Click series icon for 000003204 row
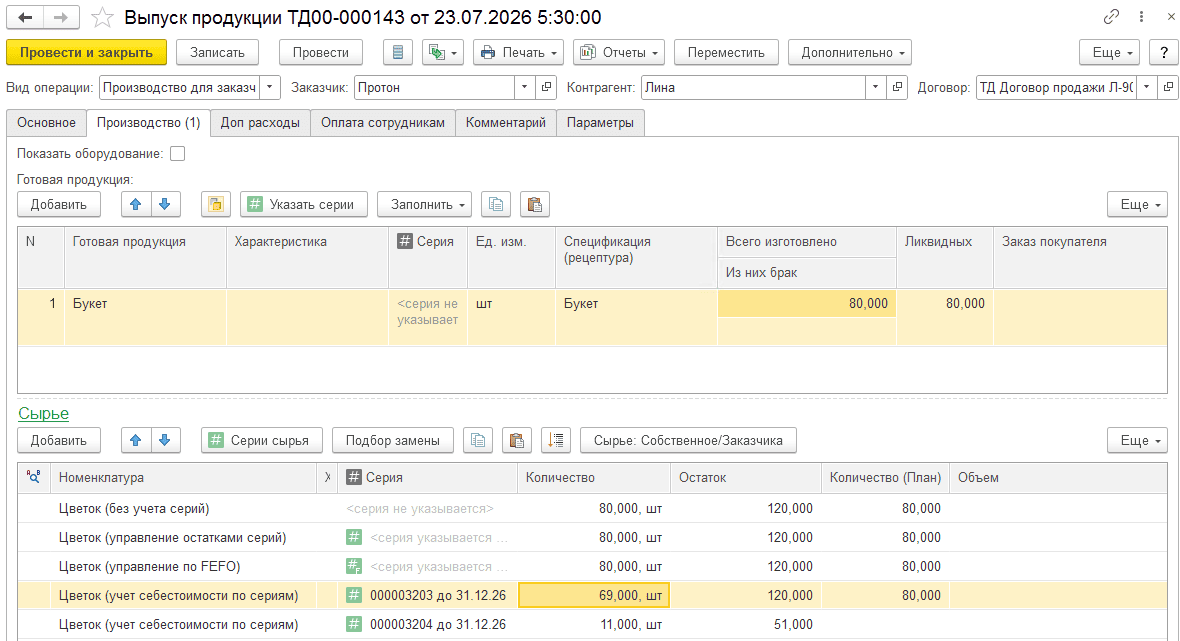The height and width of the screenshot is (641, 1180). point(354,624)
